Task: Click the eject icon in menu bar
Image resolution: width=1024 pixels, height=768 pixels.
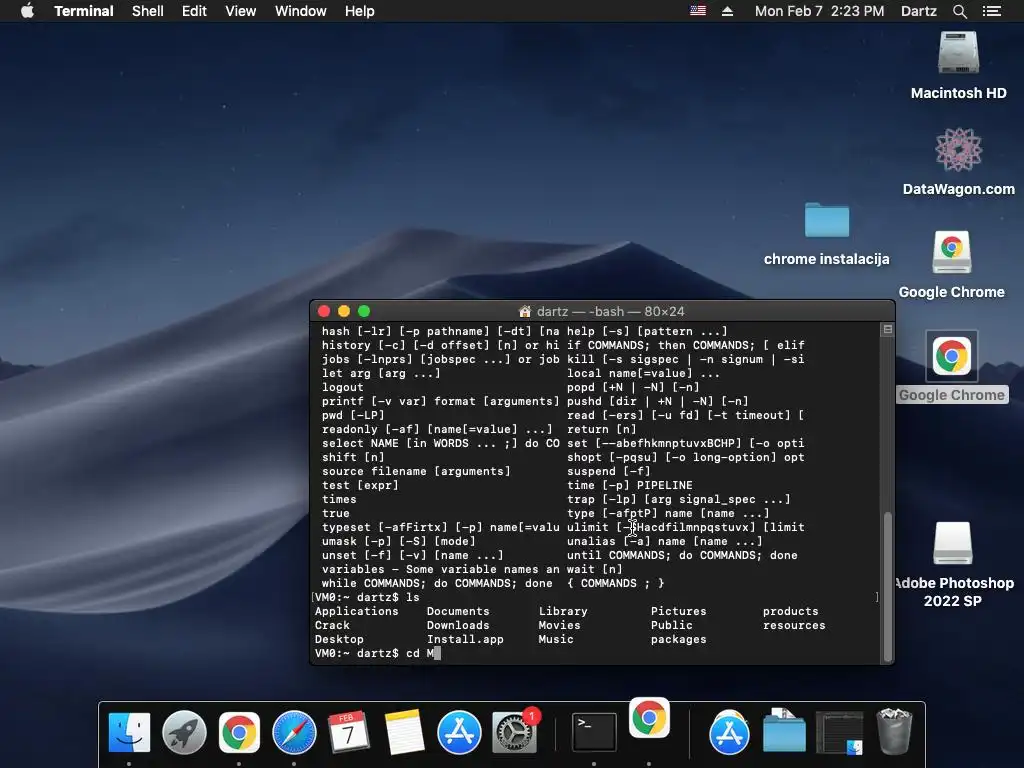Action: [x=727, y=11]
